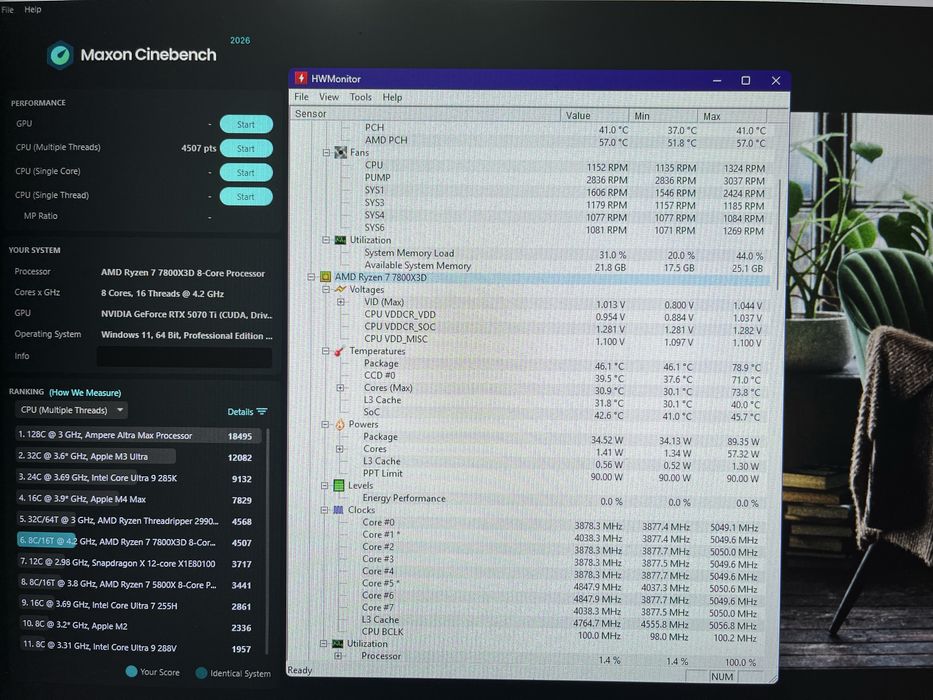Select the AMD Ryzen Threadripper ranking row

(x=138, y=521)
